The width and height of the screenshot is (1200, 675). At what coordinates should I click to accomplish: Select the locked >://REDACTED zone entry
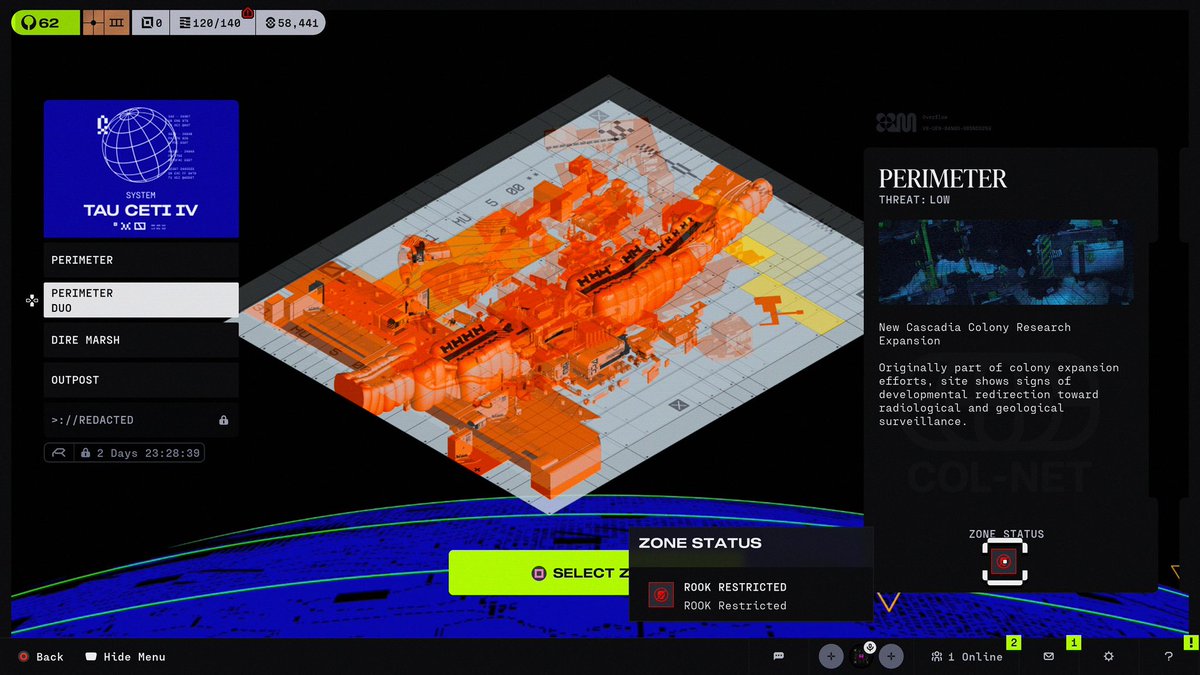(x=141, y=420)
